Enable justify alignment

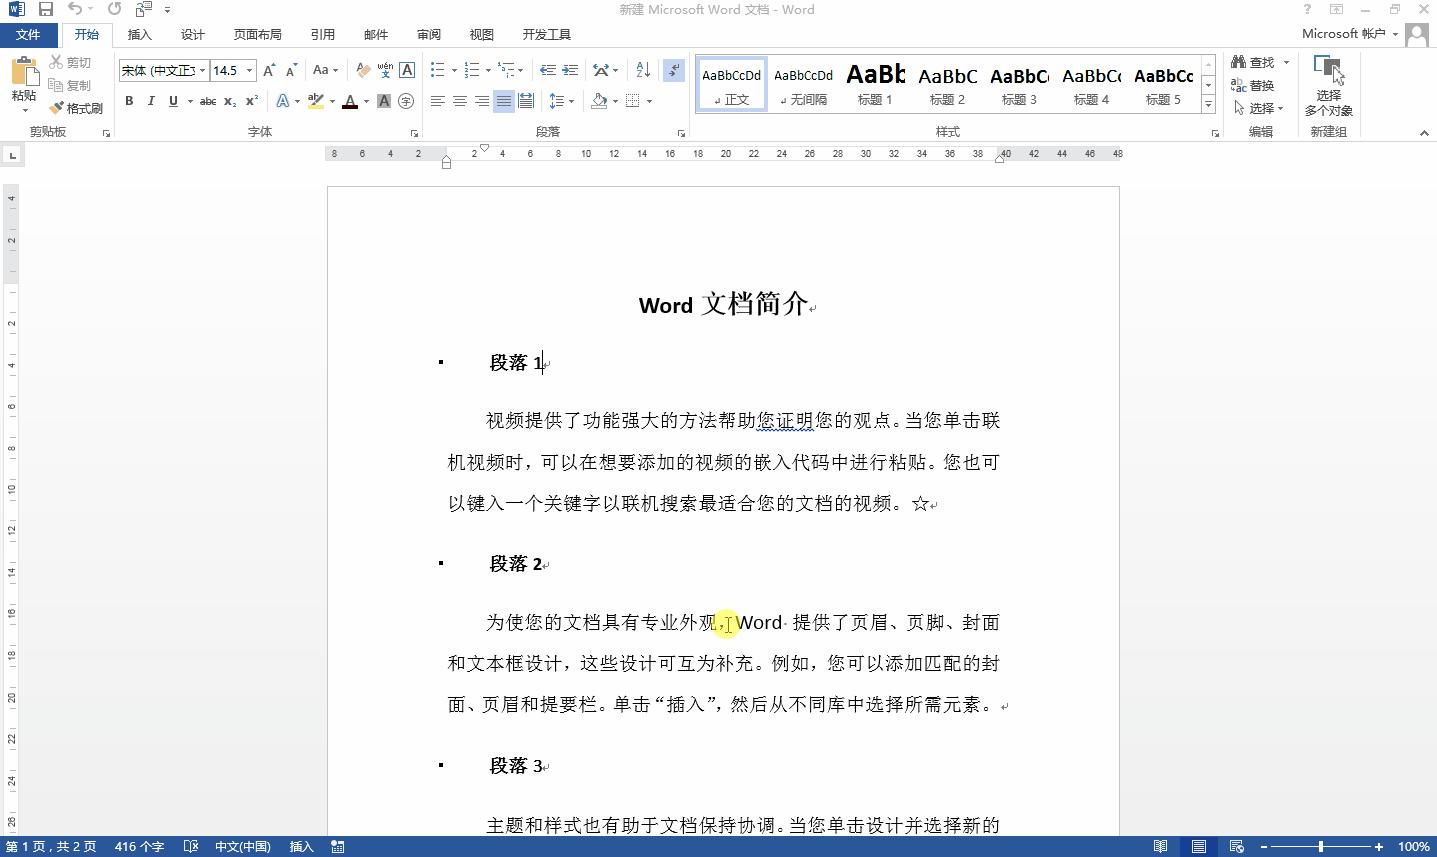coord(505,100)
